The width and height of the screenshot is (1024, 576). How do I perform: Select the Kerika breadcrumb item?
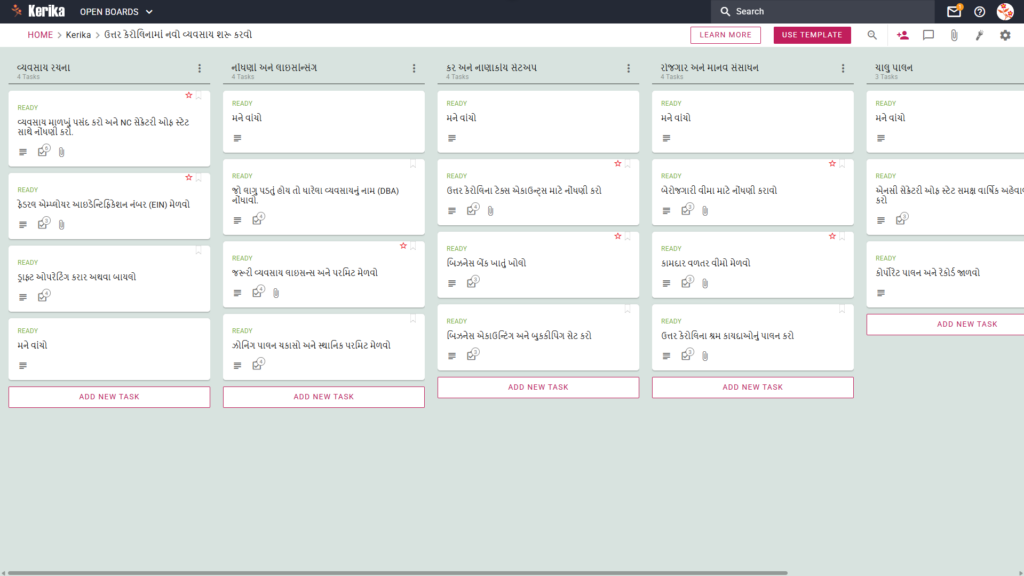click(78, 35)
